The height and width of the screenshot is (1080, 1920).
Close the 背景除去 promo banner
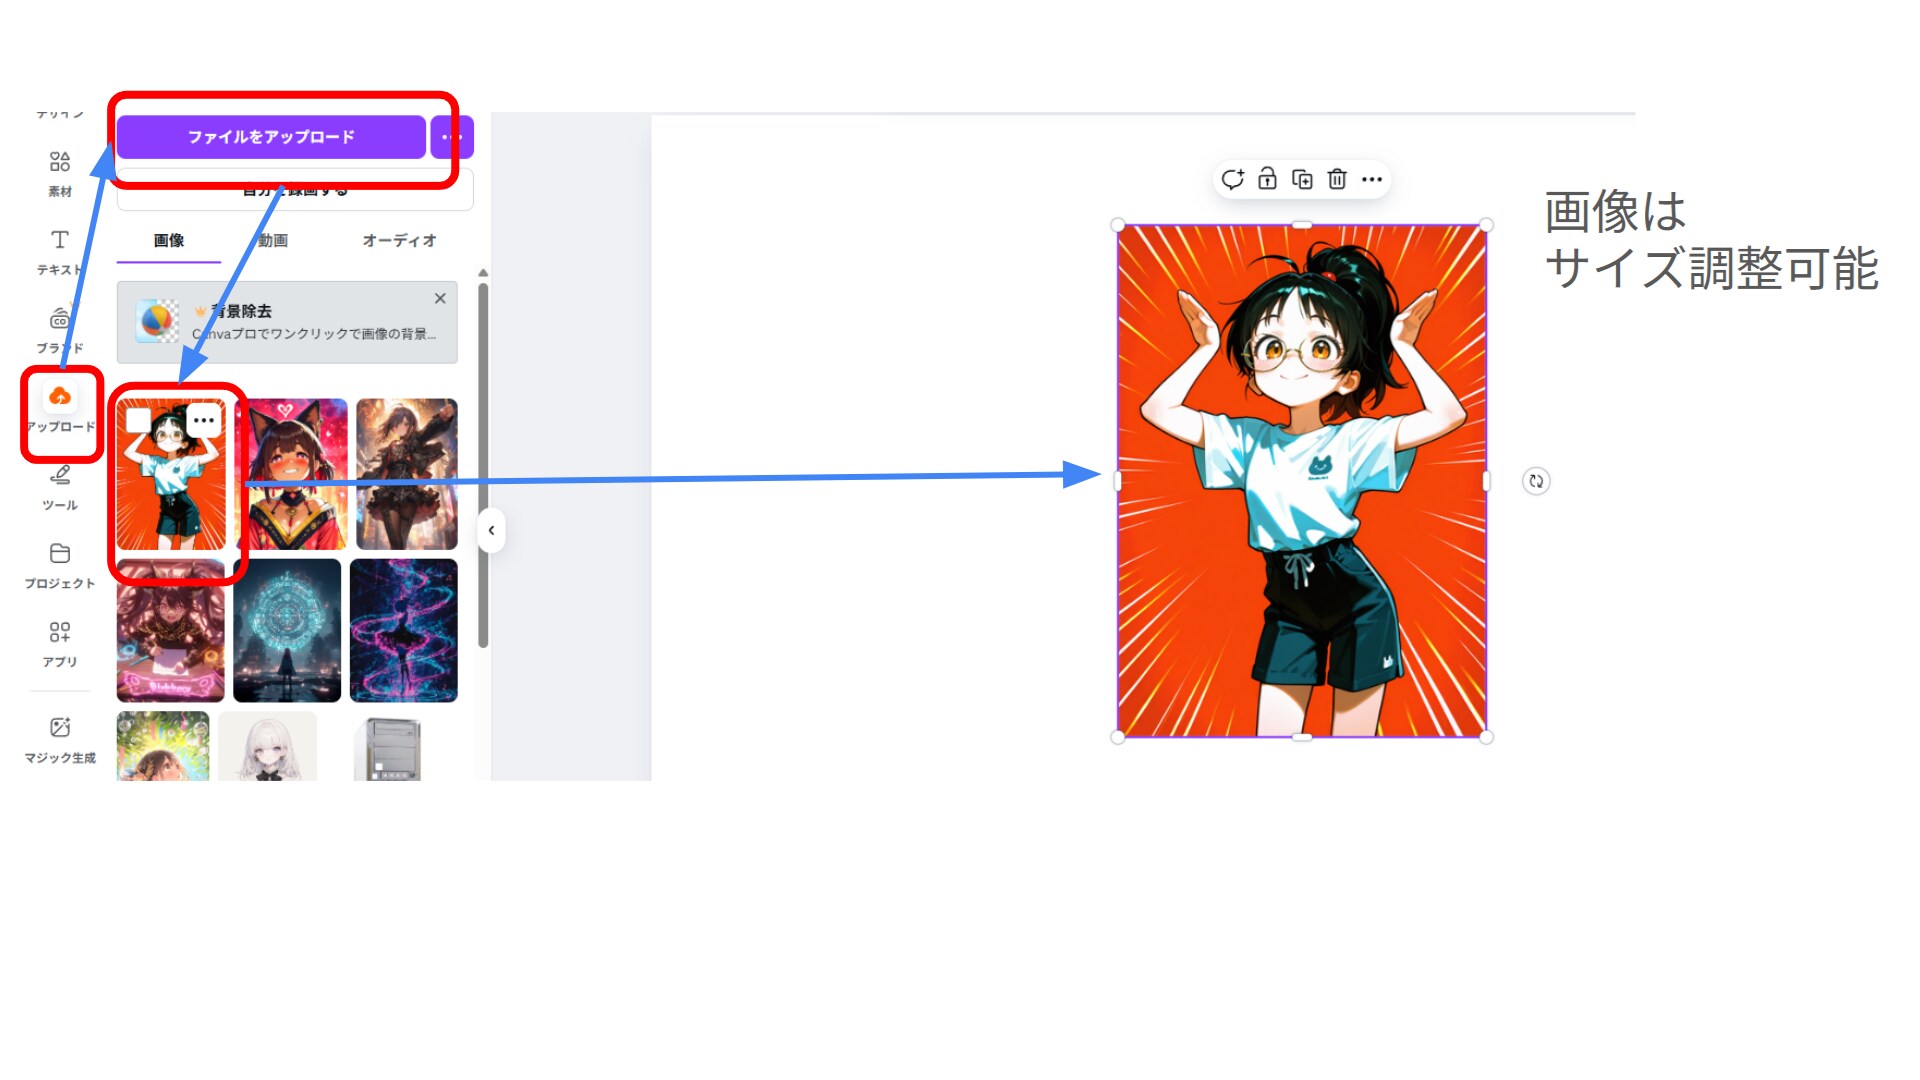click(x=440, y=298)
